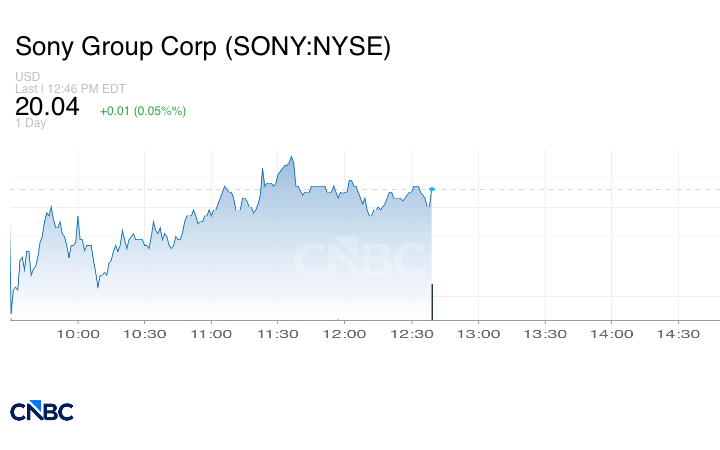
Task: Click the green +0.01 (0.05%) change text
Action: [x=143, y=110]
